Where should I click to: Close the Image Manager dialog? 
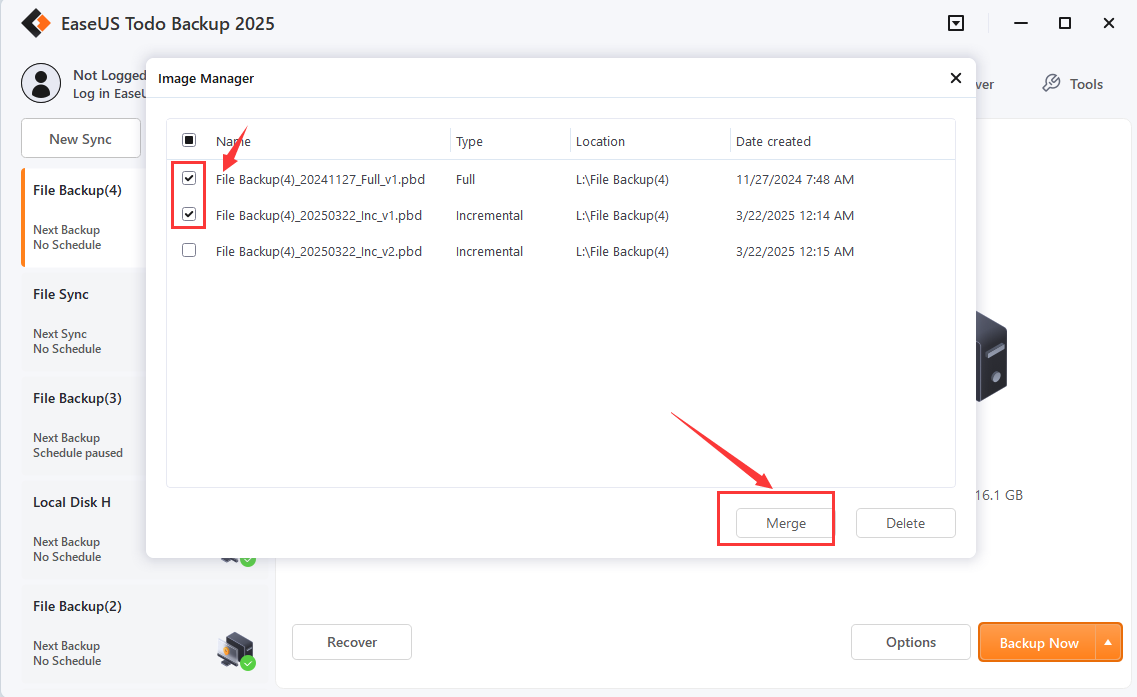coord(956,78)
